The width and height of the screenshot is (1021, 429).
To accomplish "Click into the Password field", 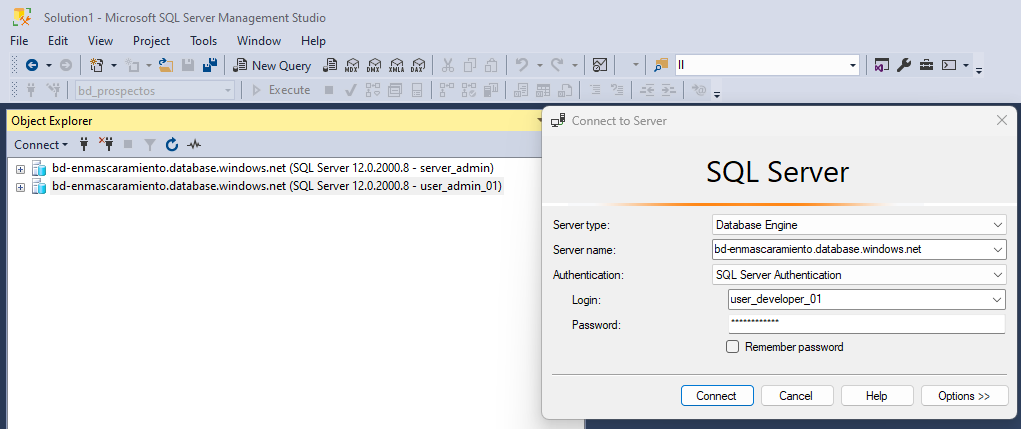I will coord(867,324).
